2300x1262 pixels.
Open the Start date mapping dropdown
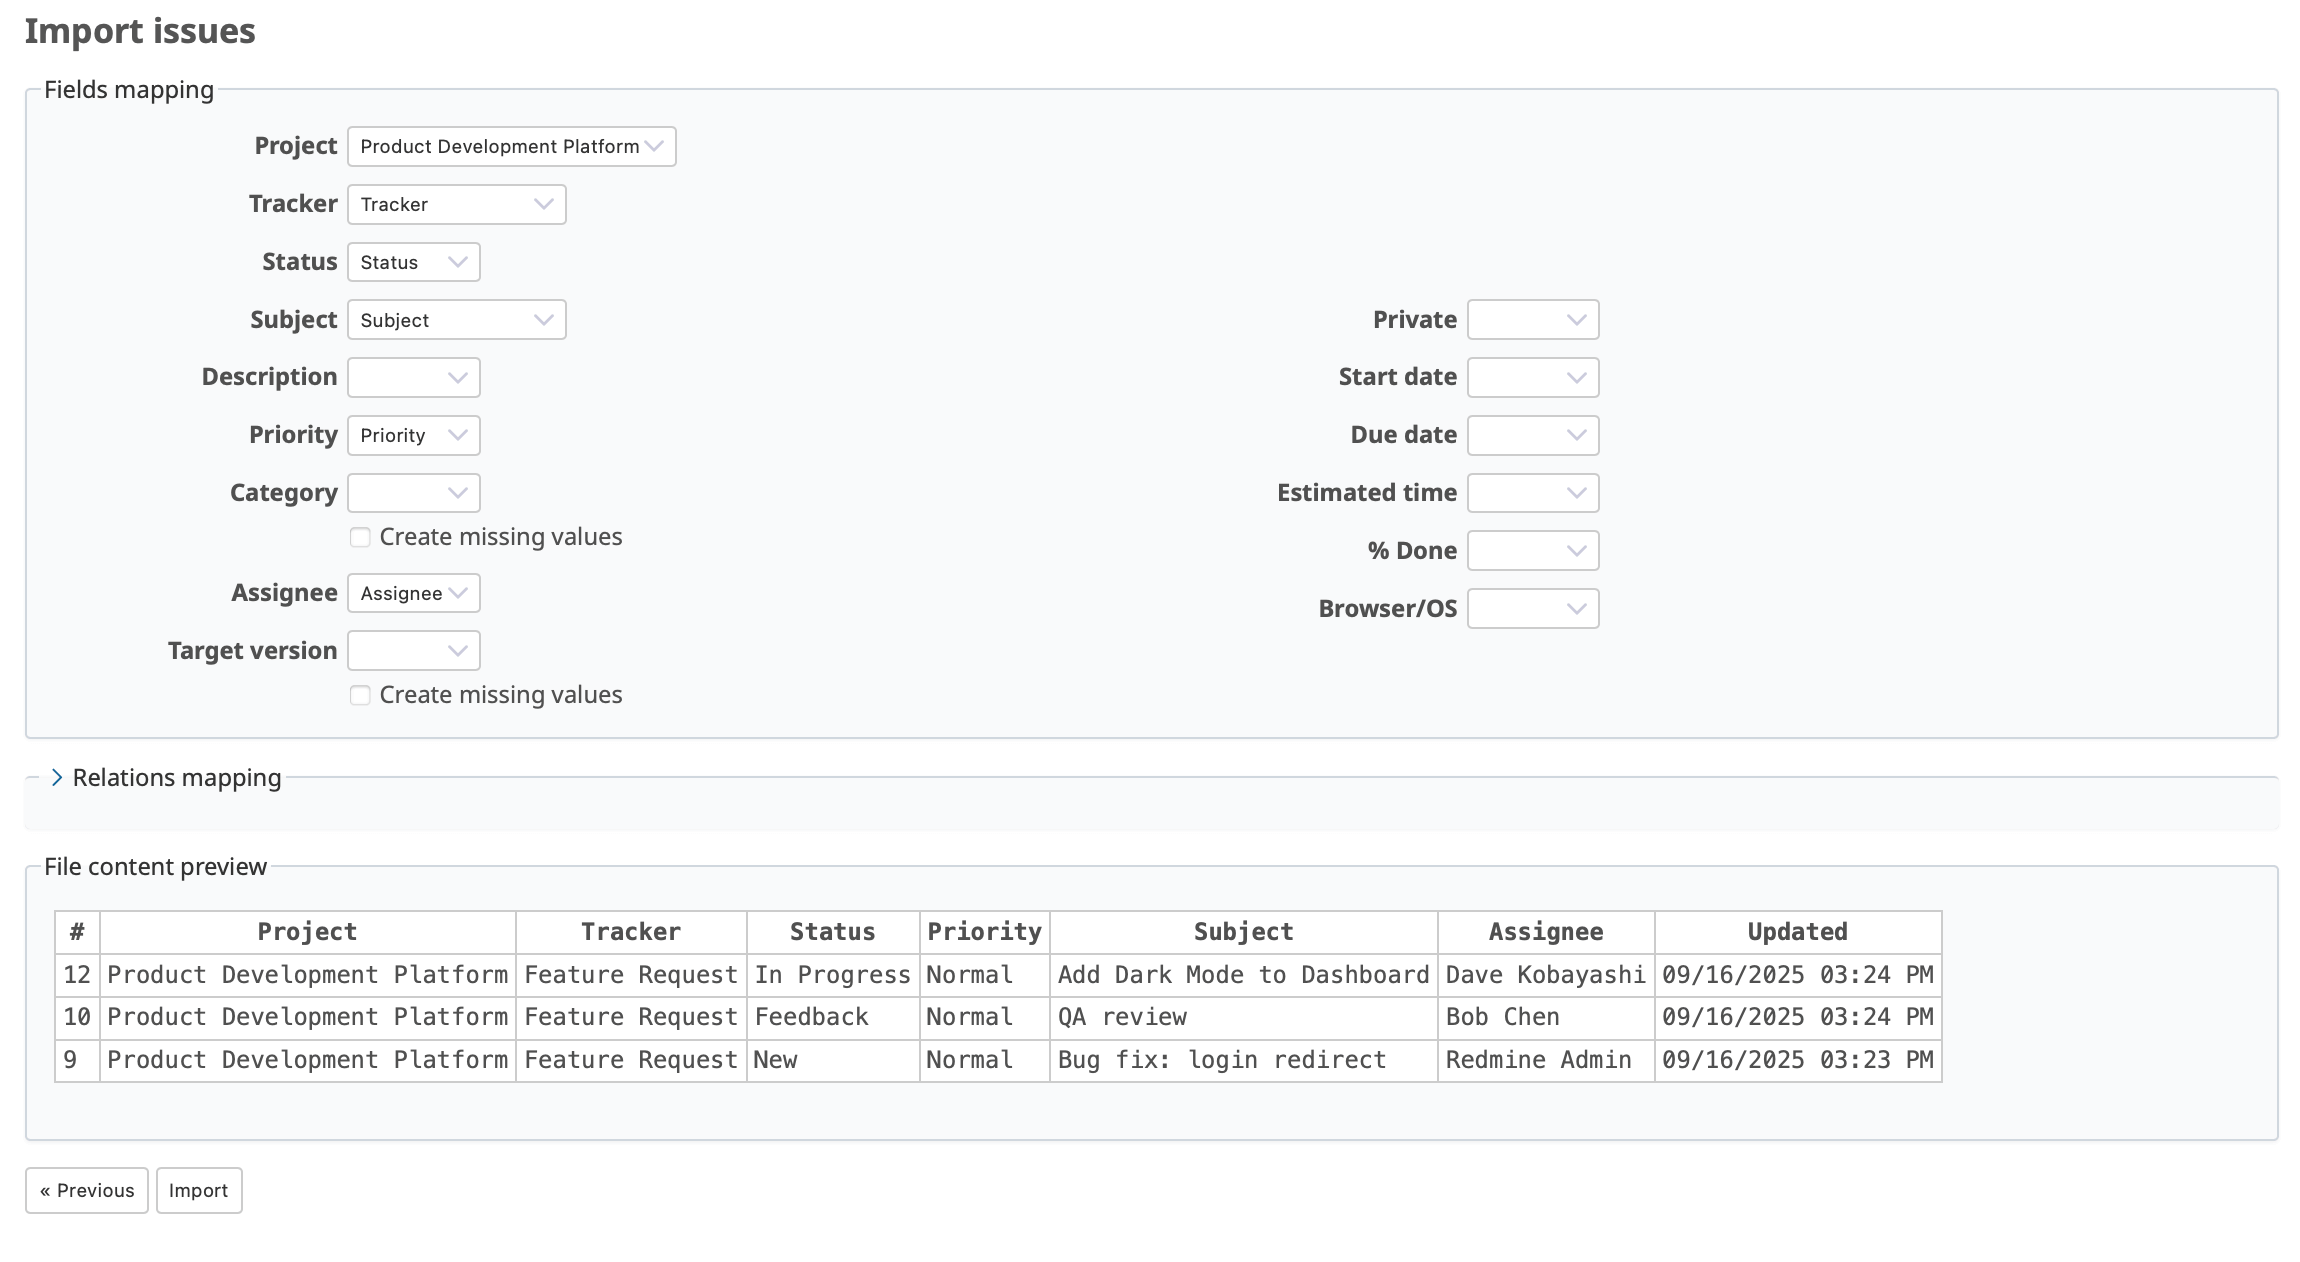coord(1532,377)
